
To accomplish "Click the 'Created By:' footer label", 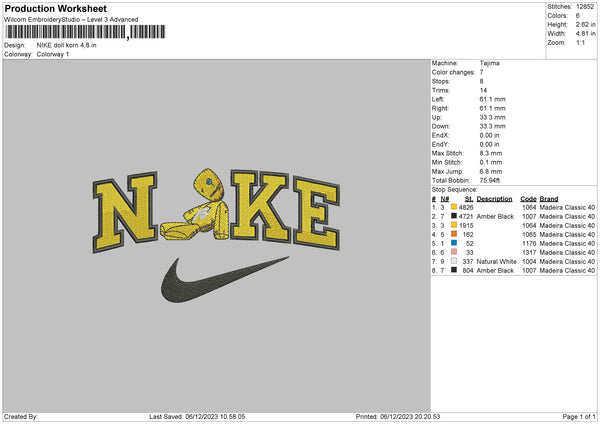I will [x=21, y=417].
